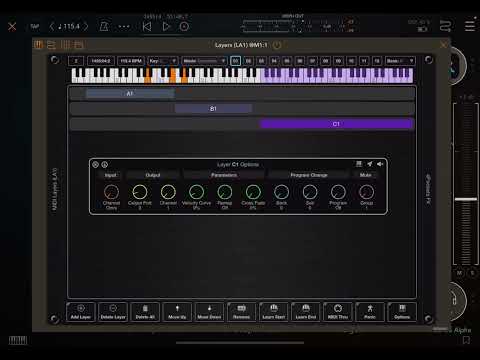Select the second orange list view icon
This screenshot has width=480, height=360.
tap(51, 45)
